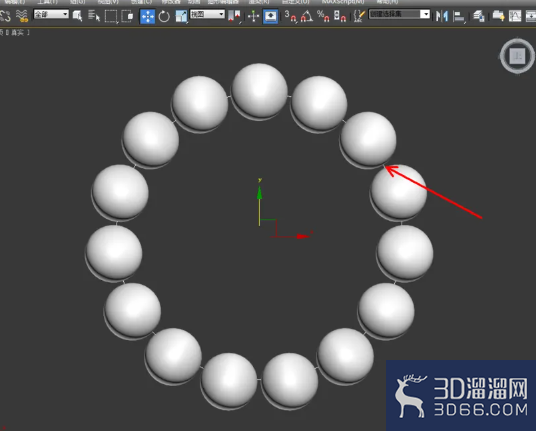Pick the Rectangular Selection Region tool
The height and width of the screenshot is (431, 536).
(x=111, y=16)
